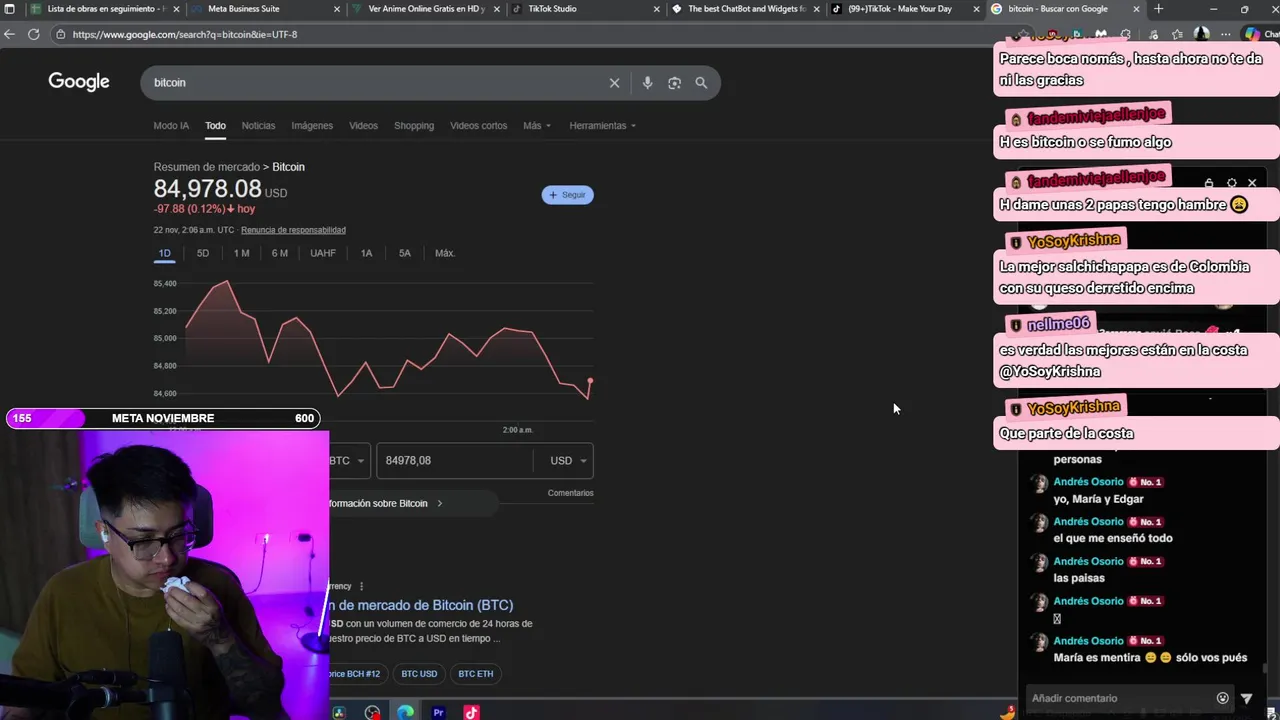Send comment with the paper plane icon

tap(1246, 698)
